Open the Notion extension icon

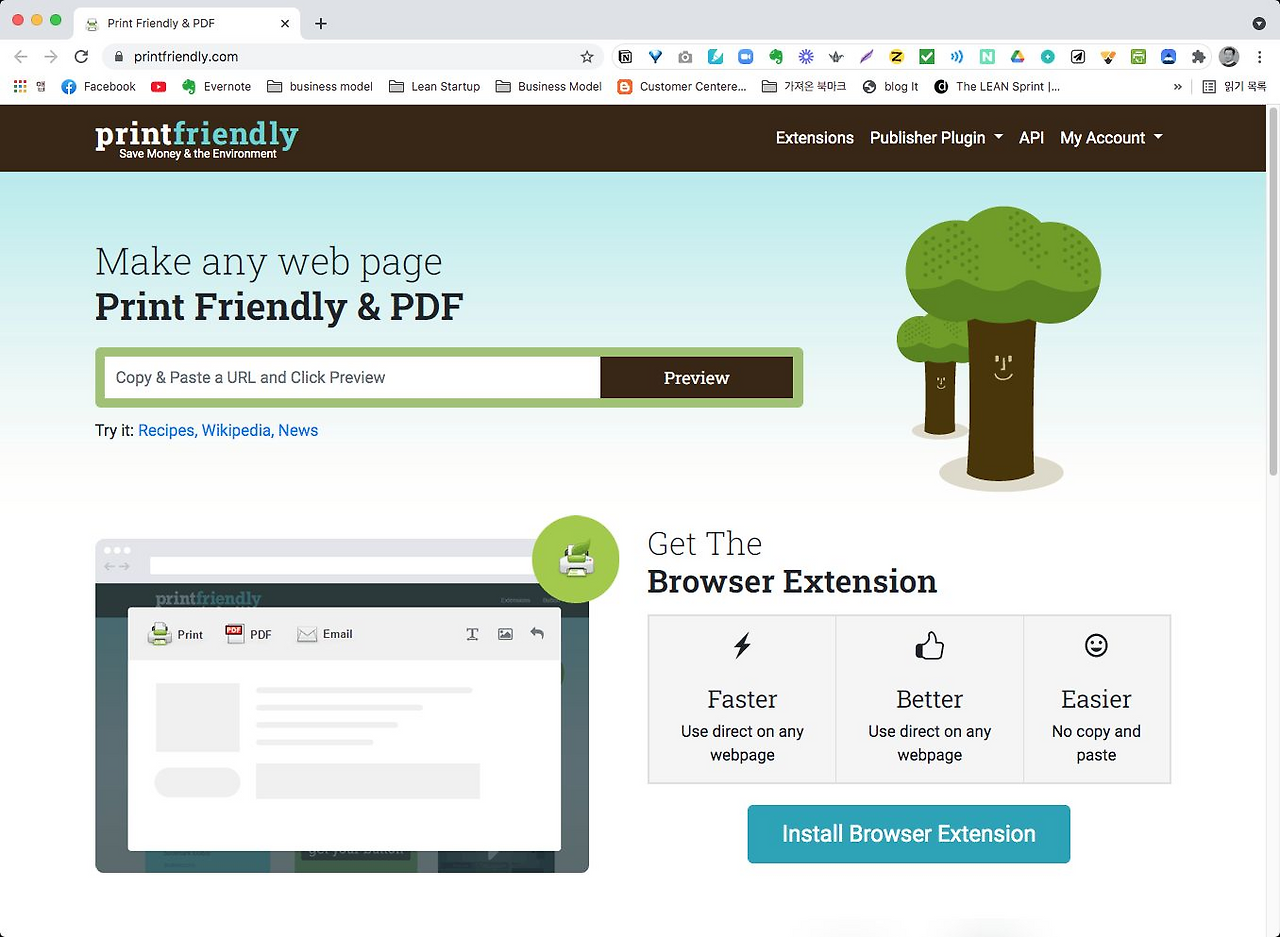pos(625,57)
